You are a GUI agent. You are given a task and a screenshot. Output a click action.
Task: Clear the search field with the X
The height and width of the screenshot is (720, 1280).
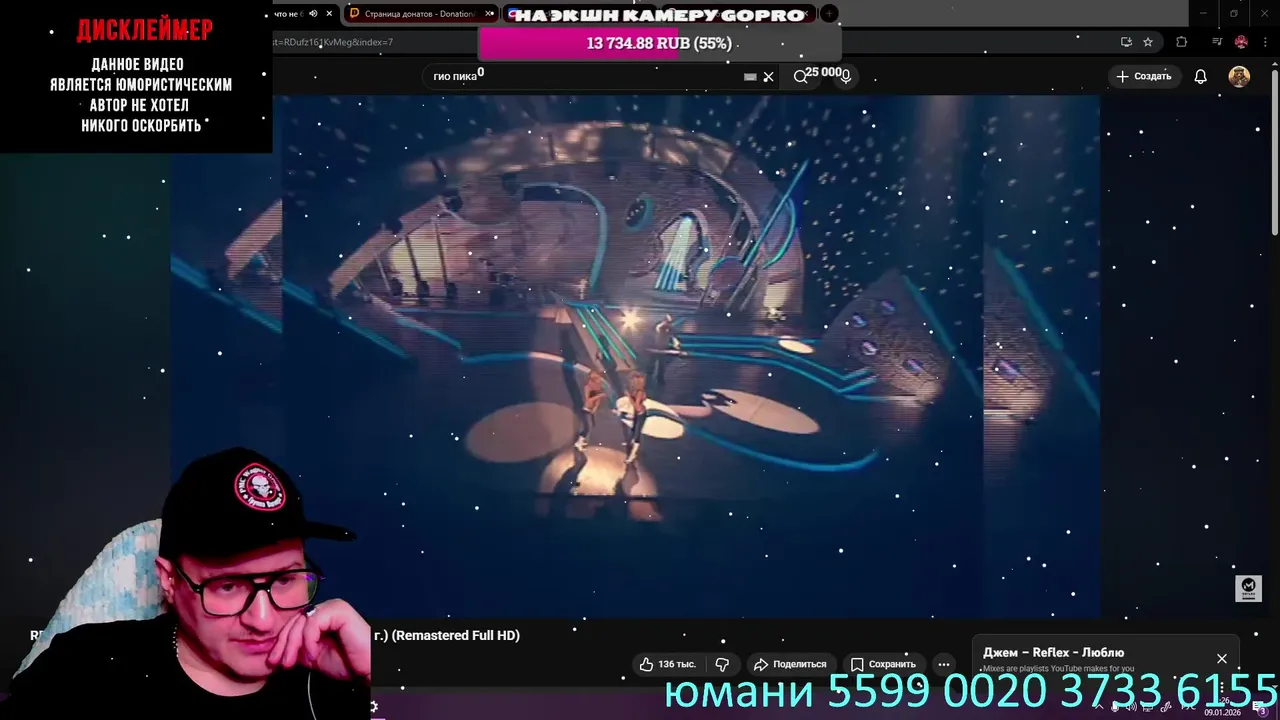(768, 77)
